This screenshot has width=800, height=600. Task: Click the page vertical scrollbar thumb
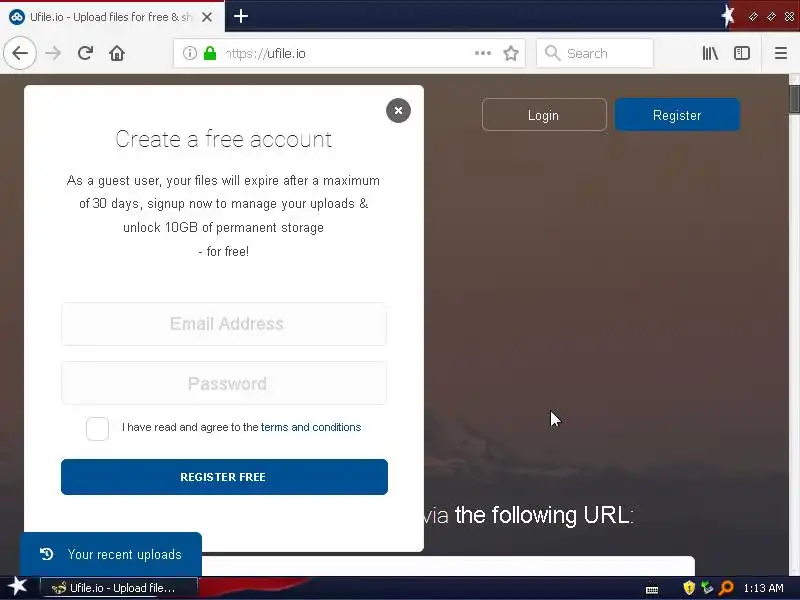(794, 99)
